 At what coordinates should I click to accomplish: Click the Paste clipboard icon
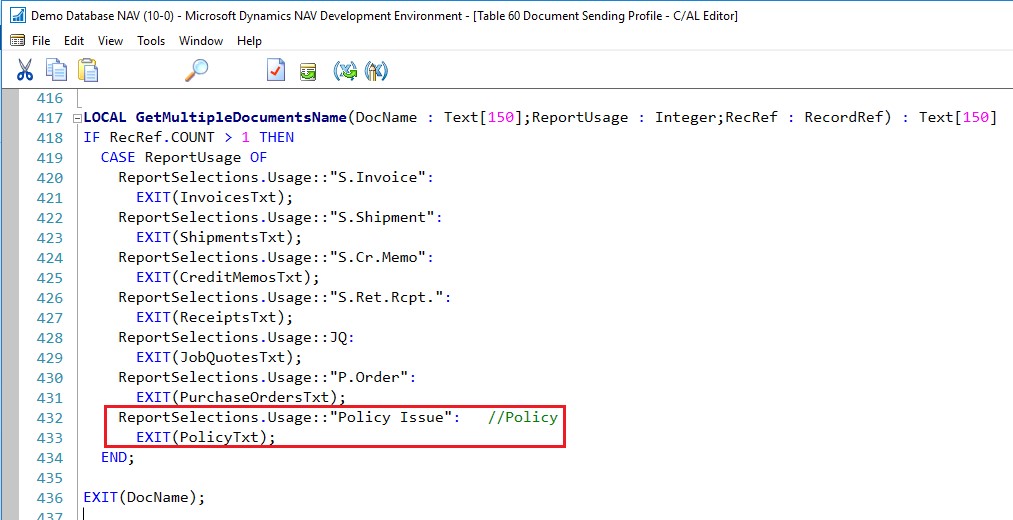click(88, 70)
